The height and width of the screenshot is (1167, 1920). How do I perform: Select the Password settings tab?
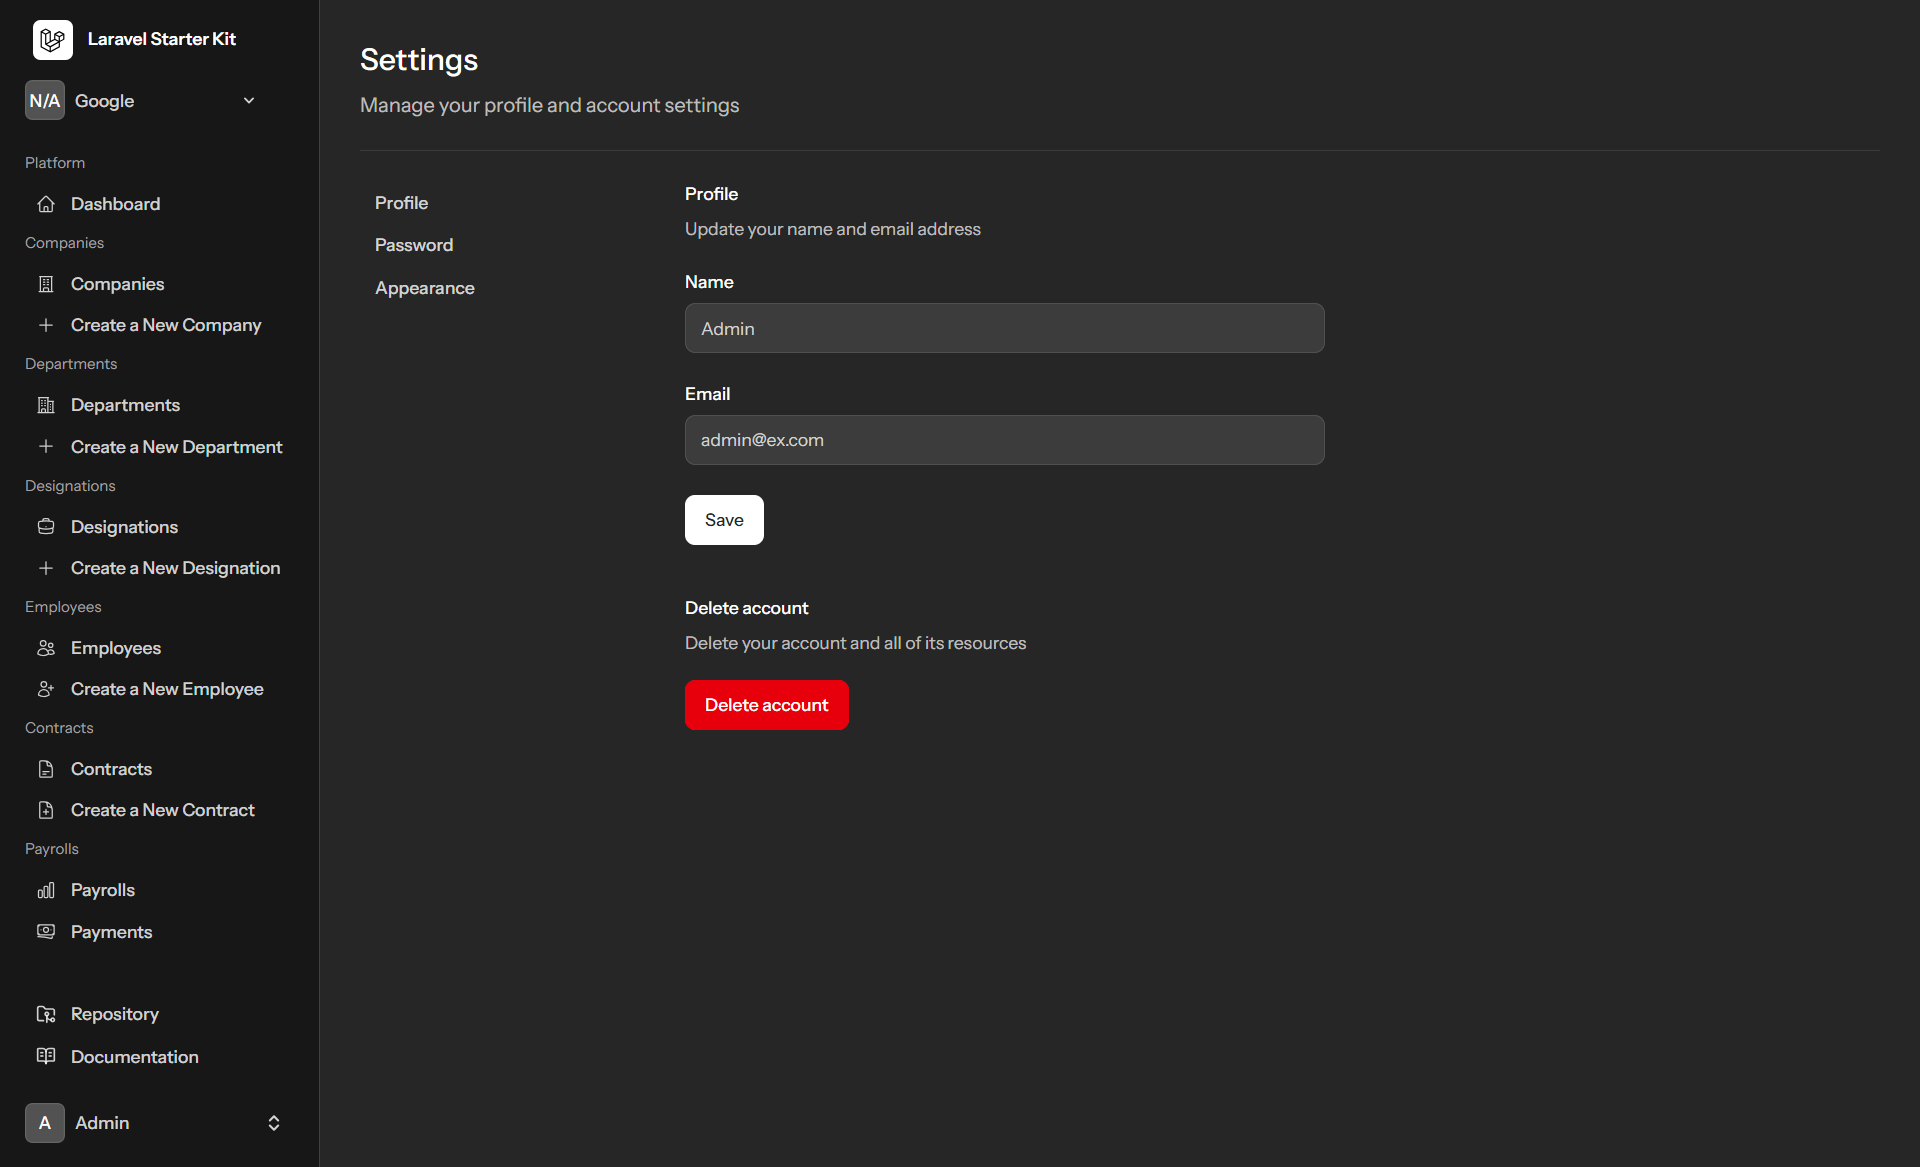click(414, 245)
